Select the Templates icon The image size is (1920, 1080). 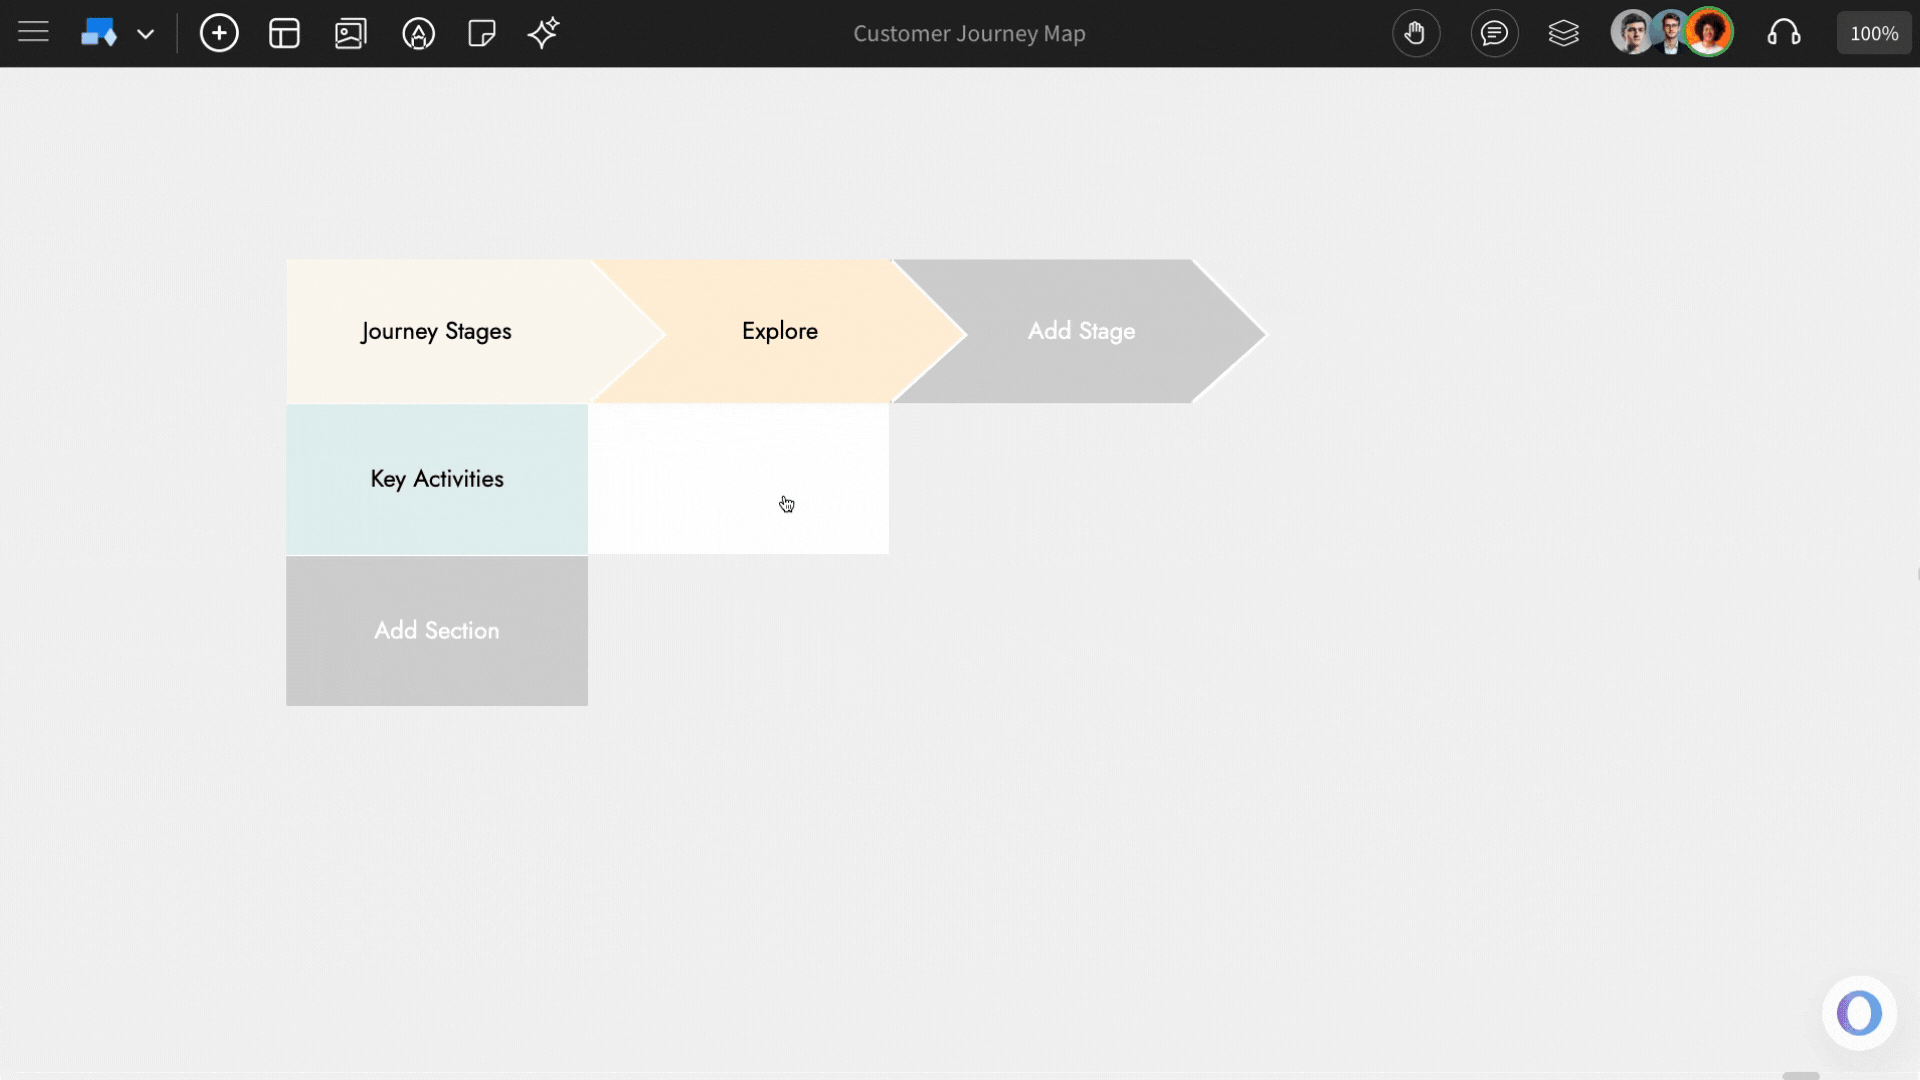click(x=284, y=33)
